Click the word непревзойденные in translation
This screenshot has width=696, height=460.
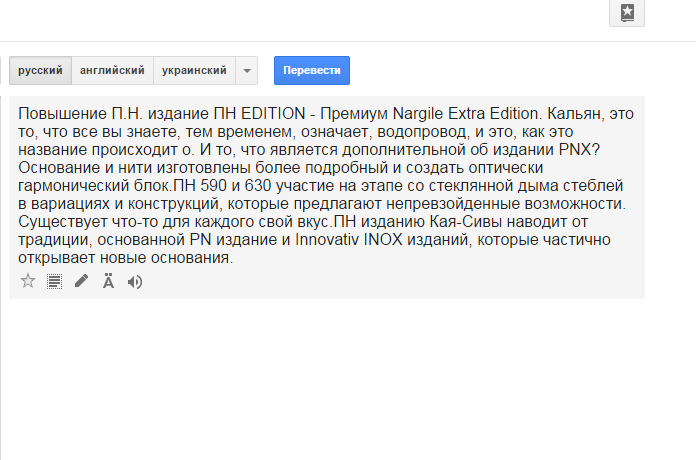pyautogui.click(x=453, y=204)
